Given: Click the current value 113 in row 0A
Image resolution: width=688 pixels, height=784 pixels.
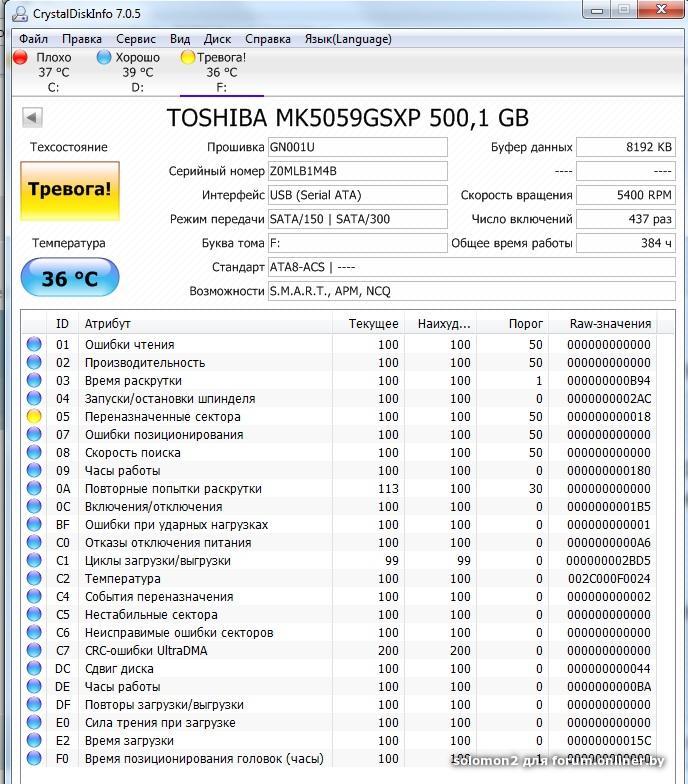Looking at the screenshot, I should (388, 488).
